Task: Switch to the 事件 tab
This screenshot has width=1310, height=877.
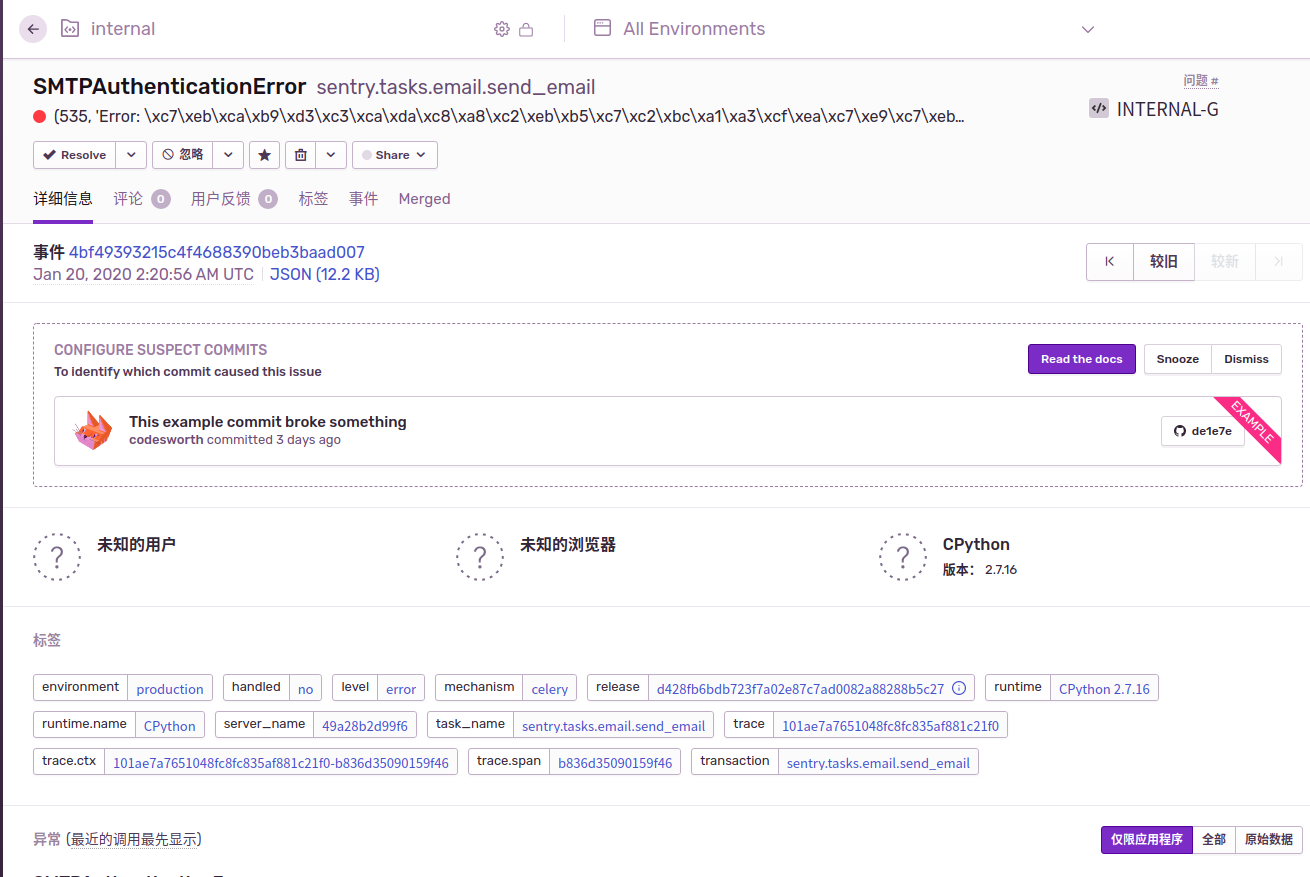Action: [363, 199]
